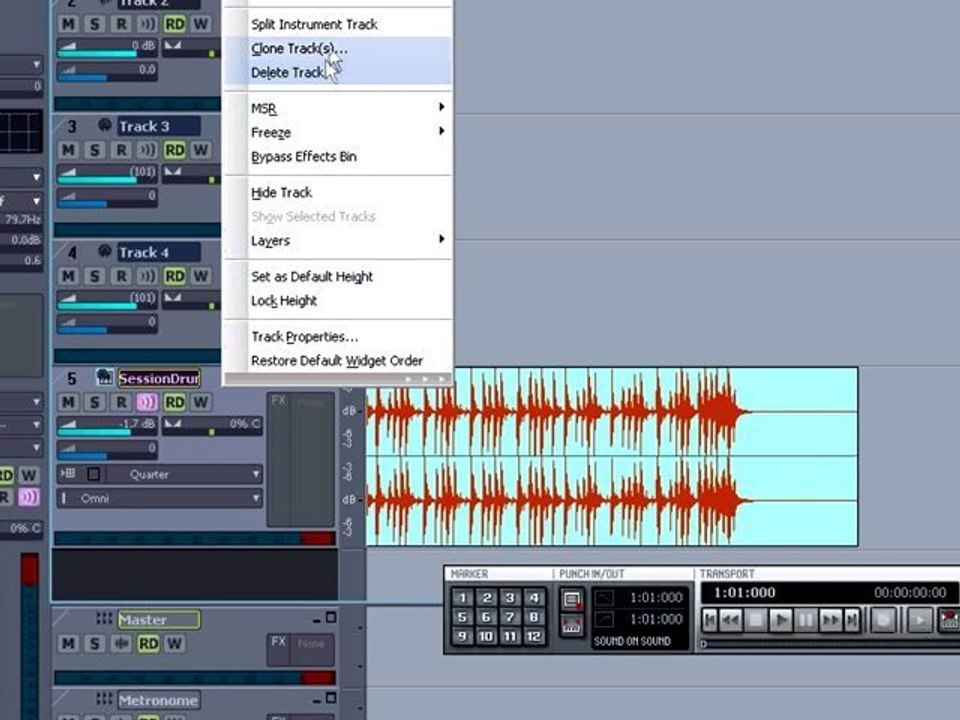Click marker button 9

coord(462,637)
